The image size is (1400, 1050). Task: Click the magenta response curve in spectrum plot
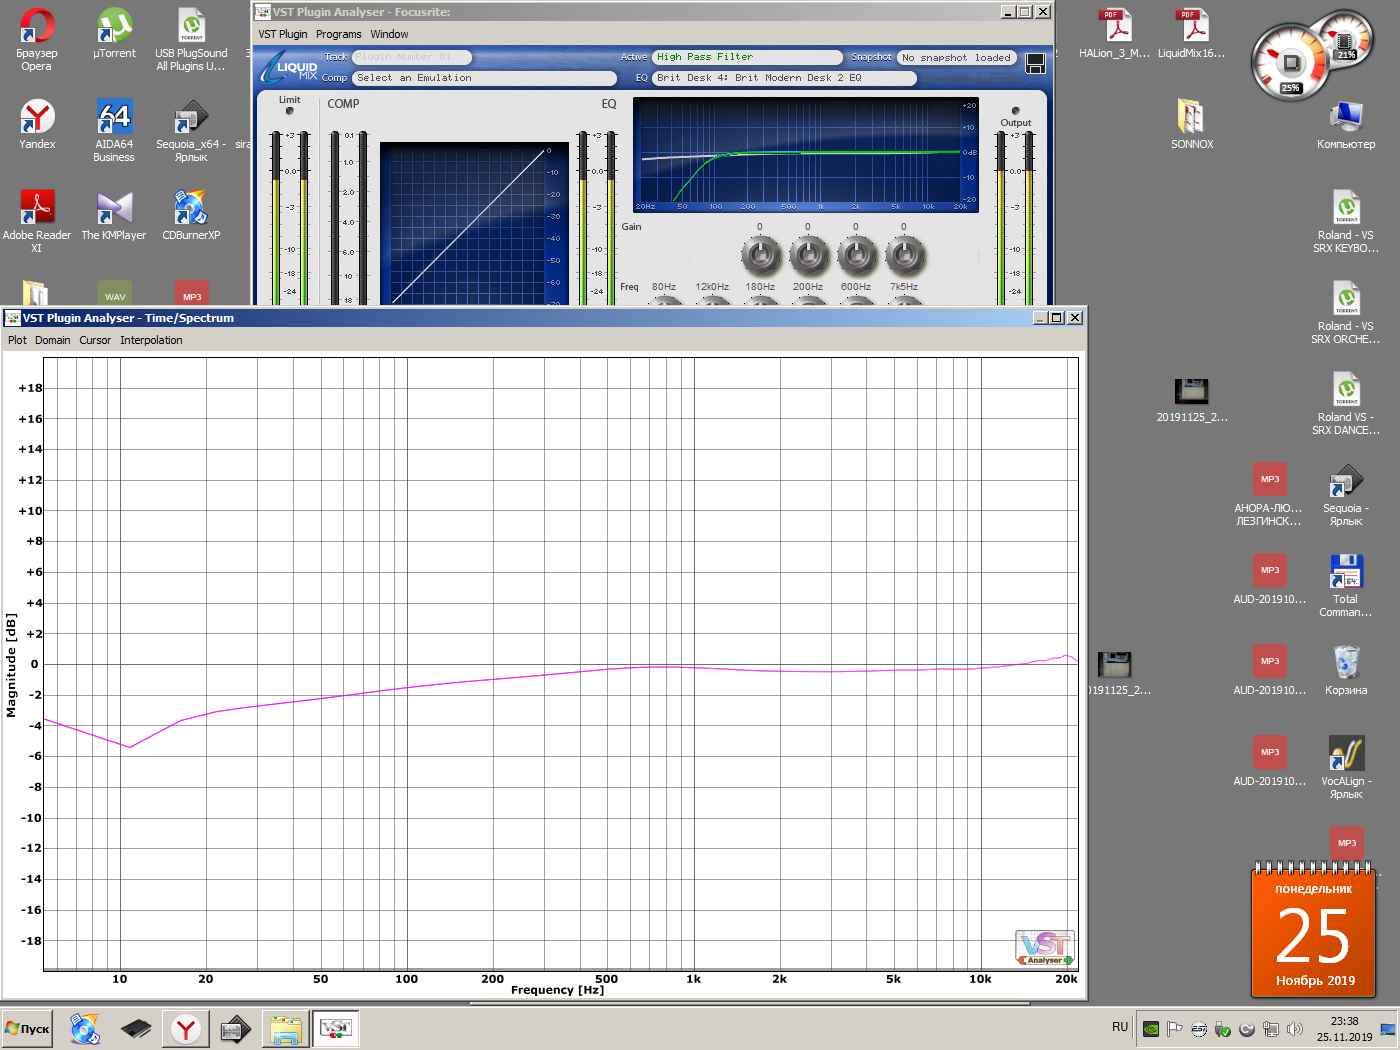pos(560,672)
